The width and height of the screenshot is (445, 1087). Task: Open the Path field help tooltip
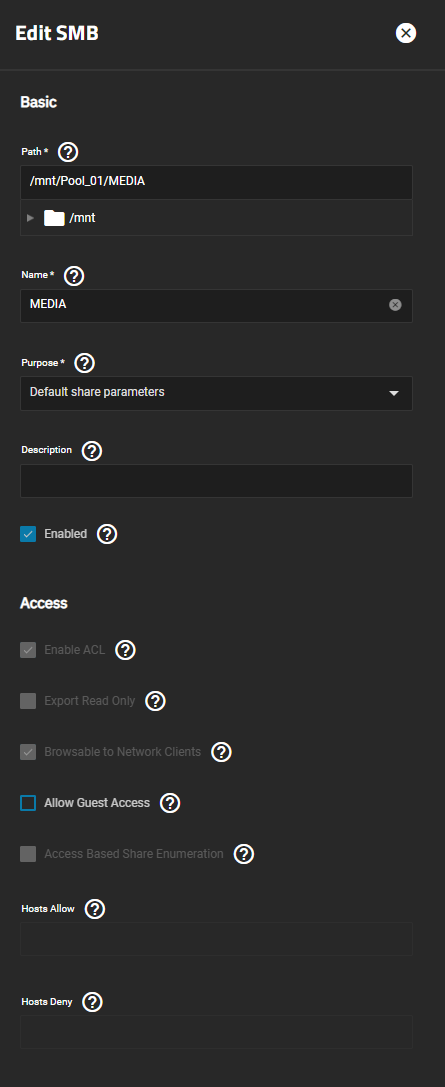pos(68,152)
